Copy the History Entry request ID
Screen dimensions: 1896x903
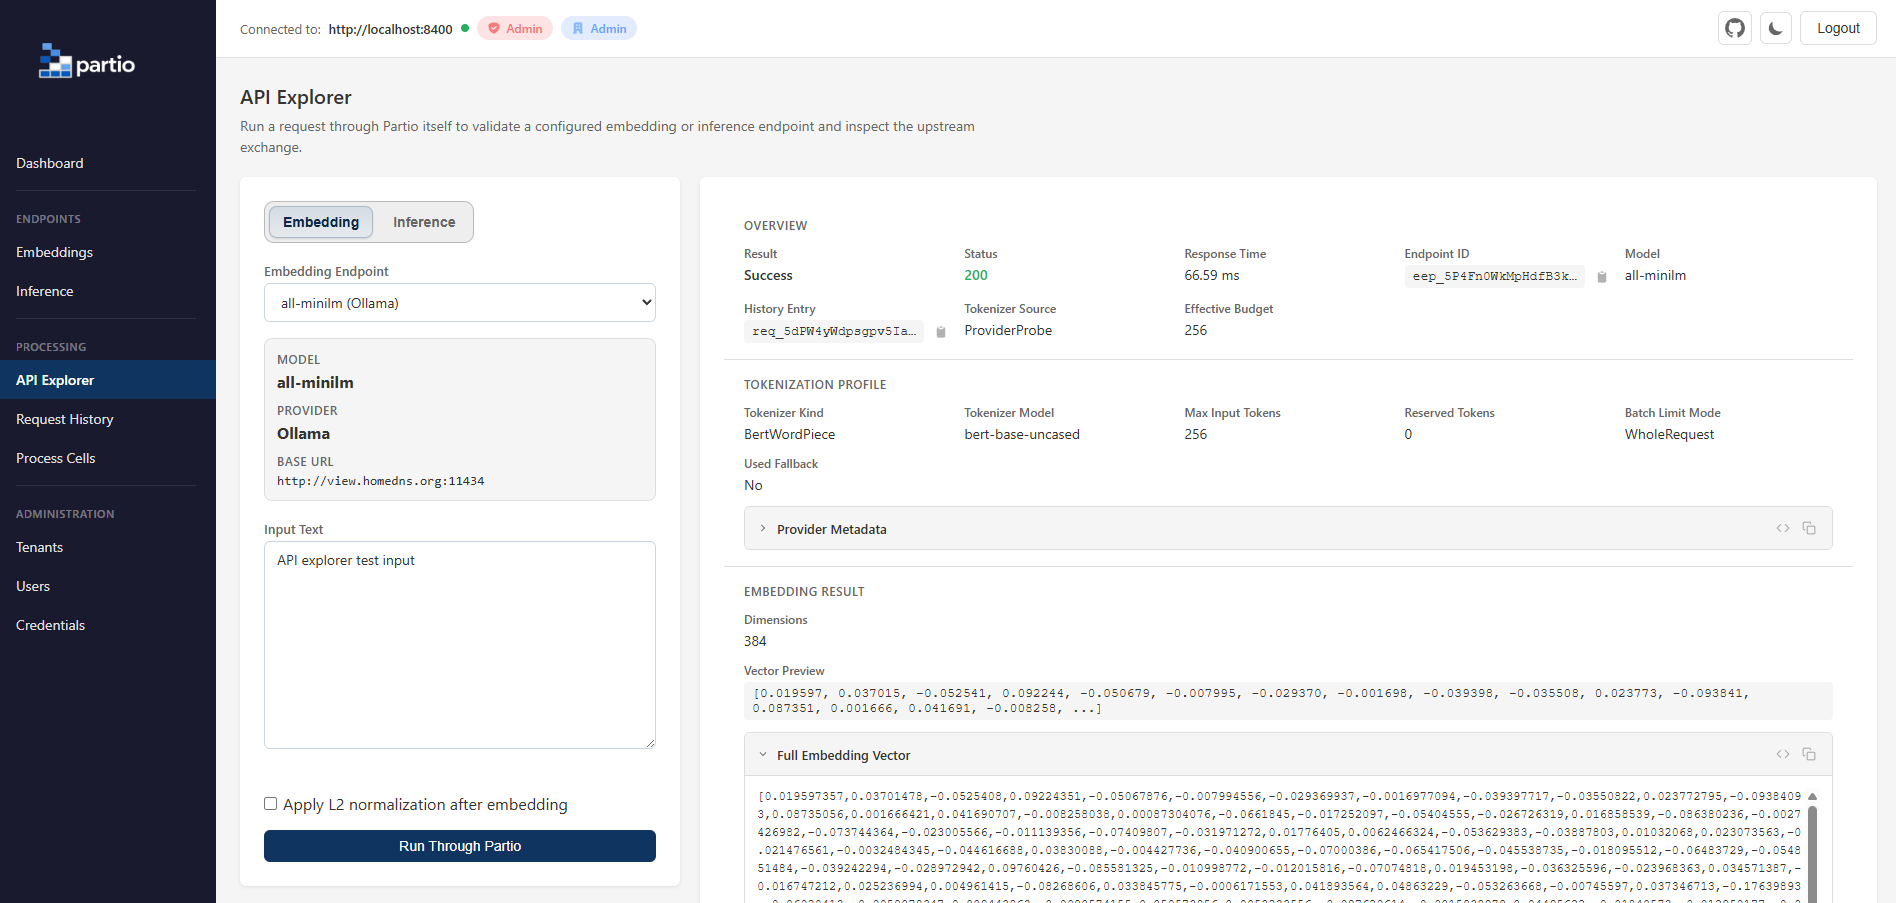[x=941, y=332]
